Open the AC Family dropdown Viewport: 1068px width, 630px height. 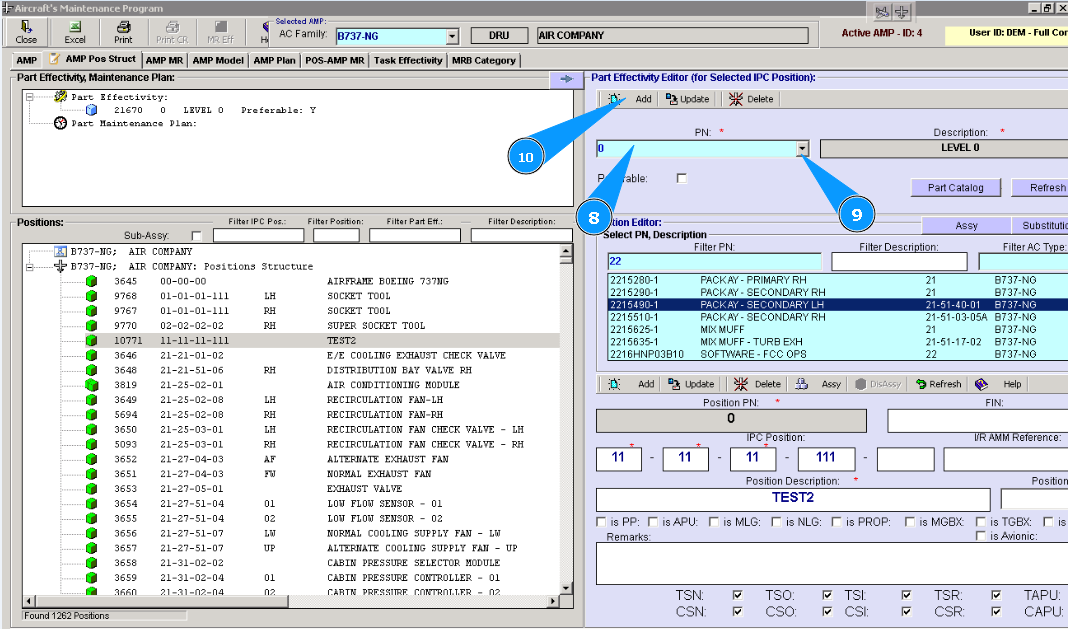[451, 36]
